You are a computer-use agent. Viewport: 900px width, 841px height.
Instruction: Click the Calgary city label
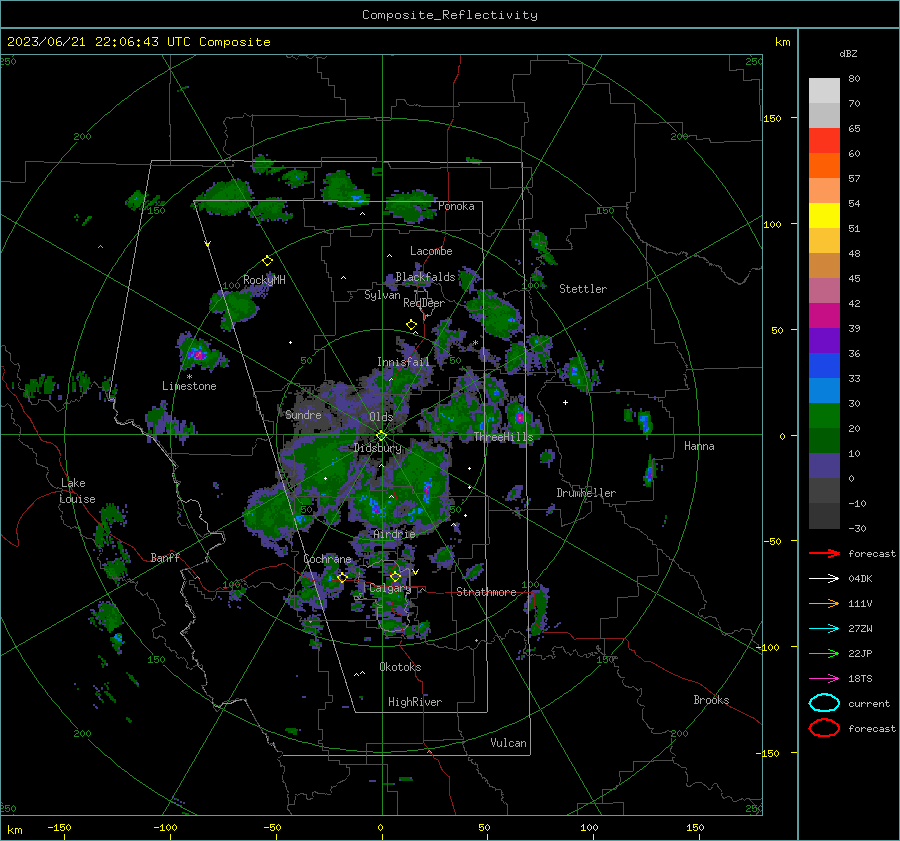(x=390, y=588)
